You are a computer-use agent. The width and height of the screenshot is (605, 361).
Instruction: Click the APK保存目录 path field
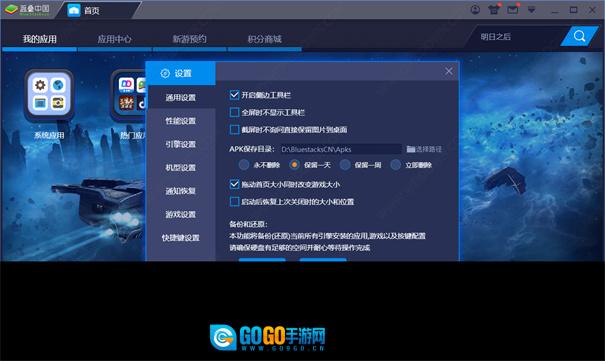pos(341,149)
